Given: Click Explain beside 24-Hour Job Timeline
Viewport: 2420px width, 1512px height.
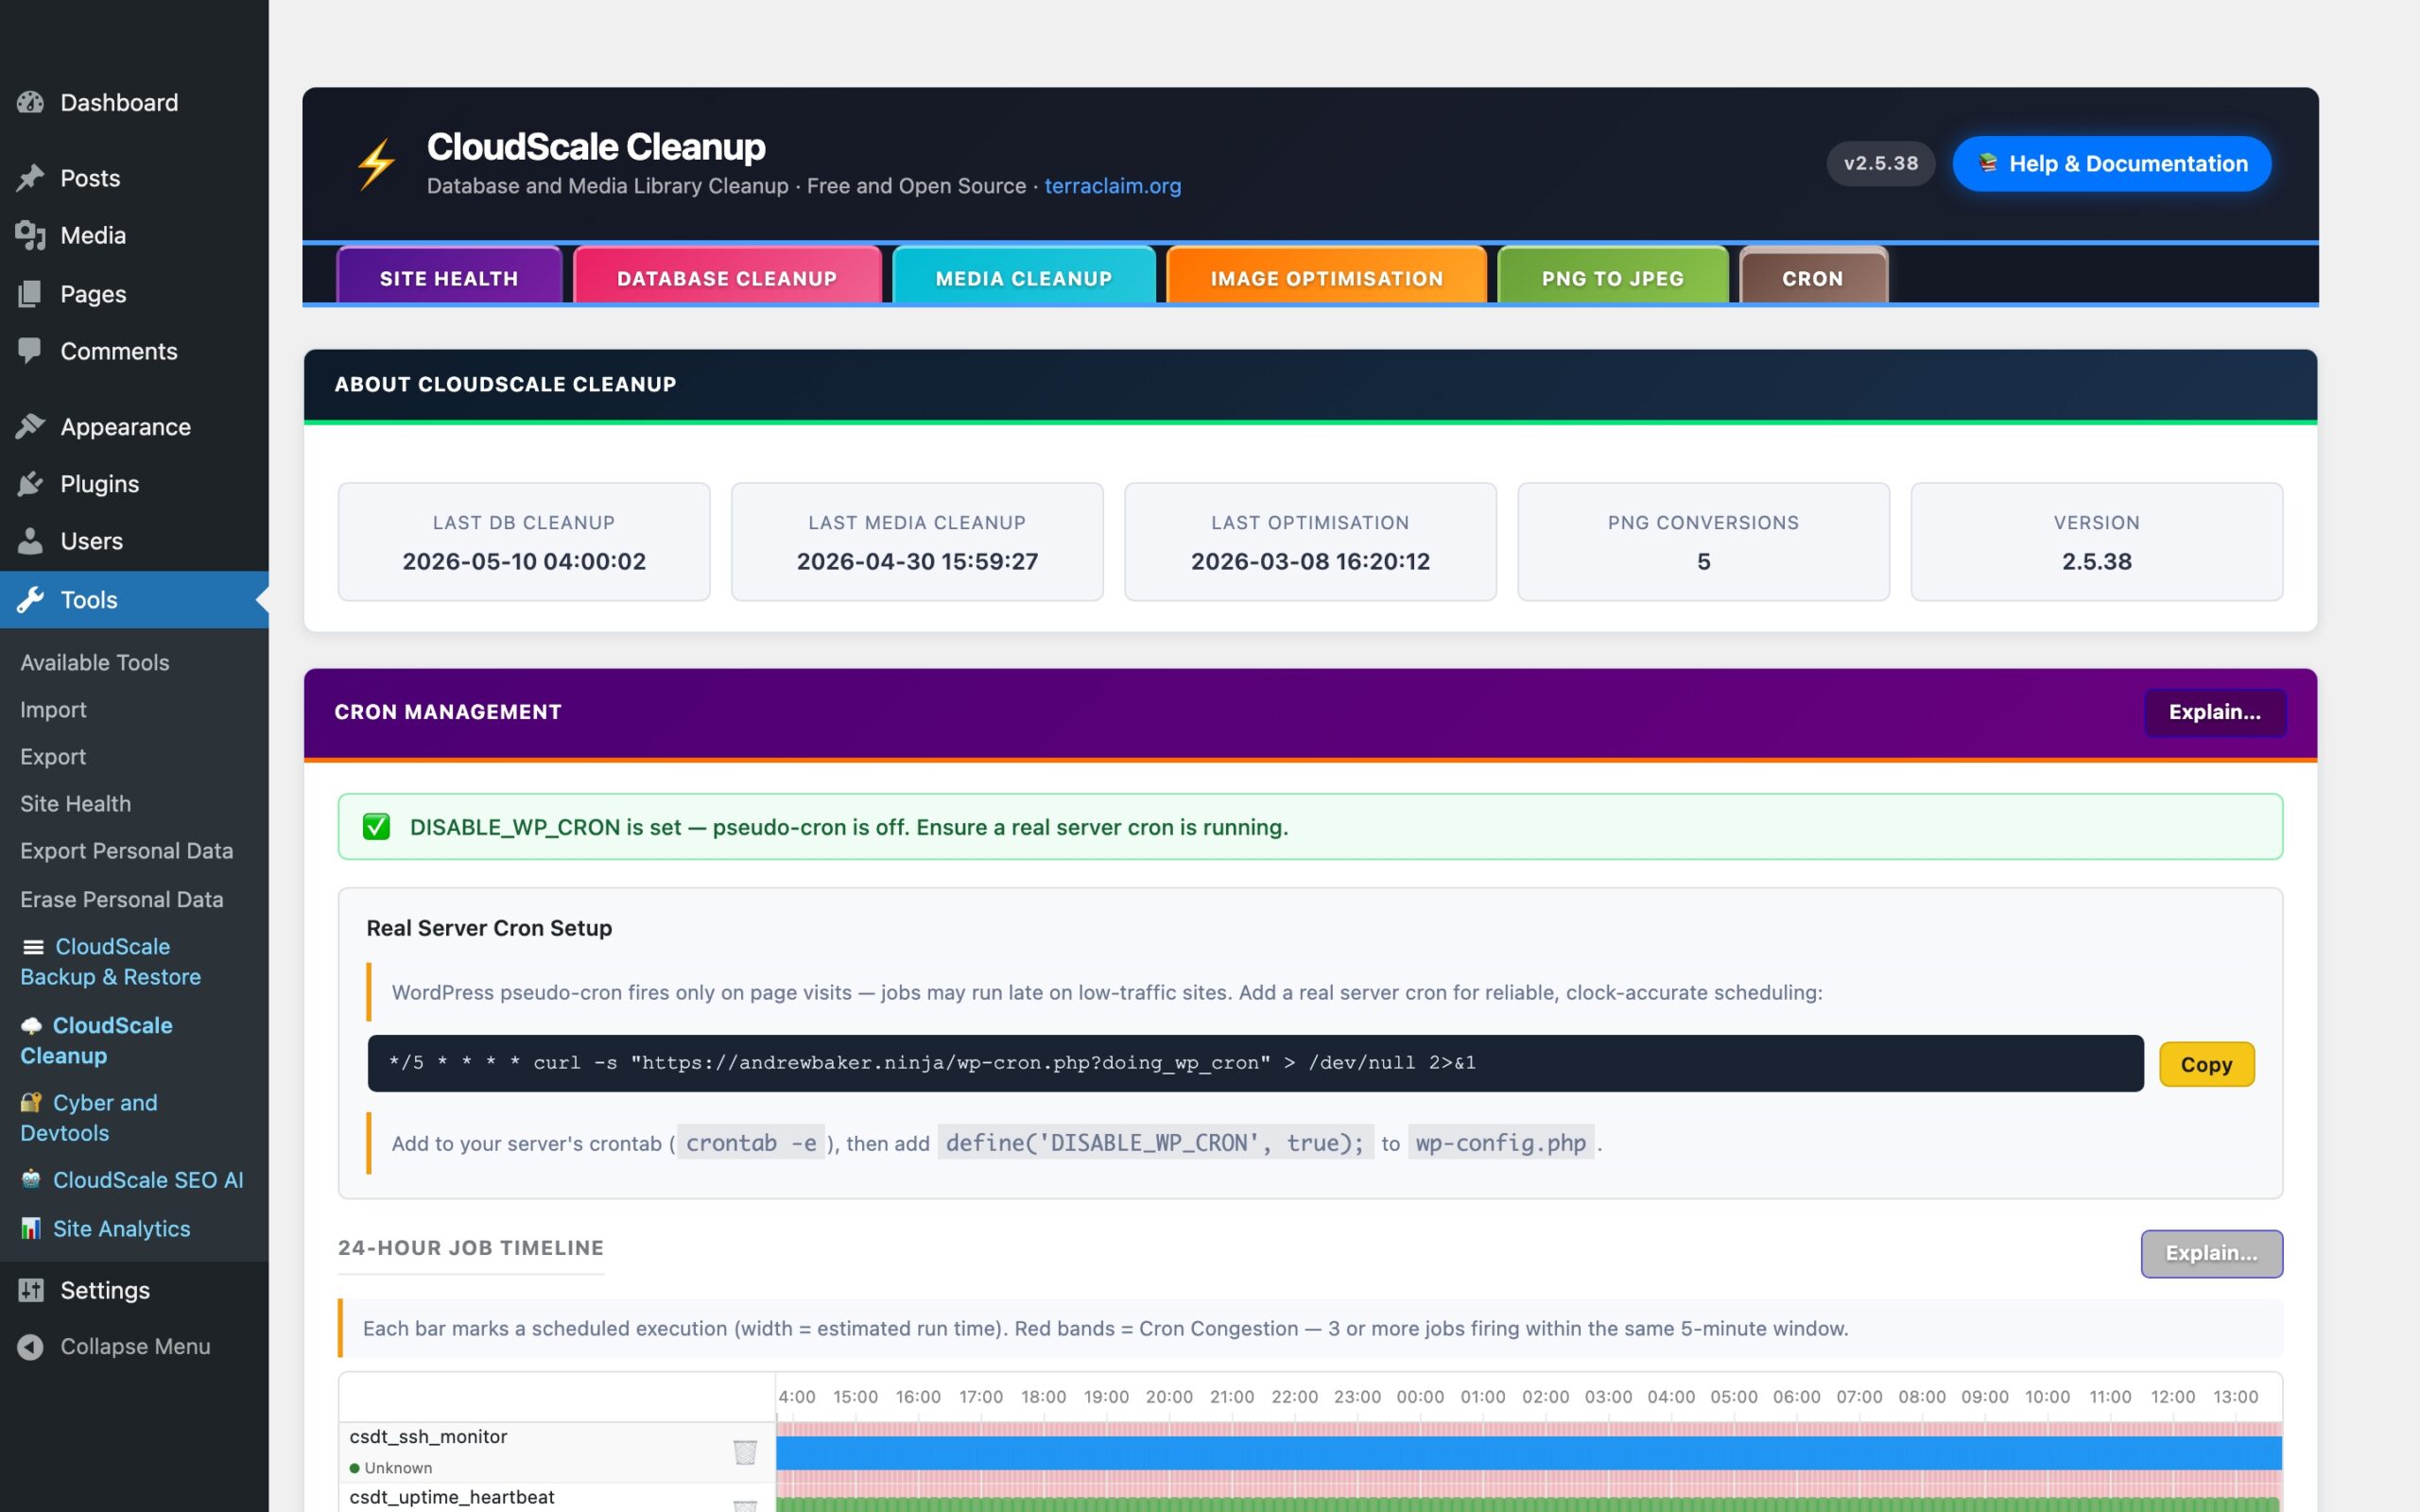Looking at the screenshot, I should 2211,1253.
